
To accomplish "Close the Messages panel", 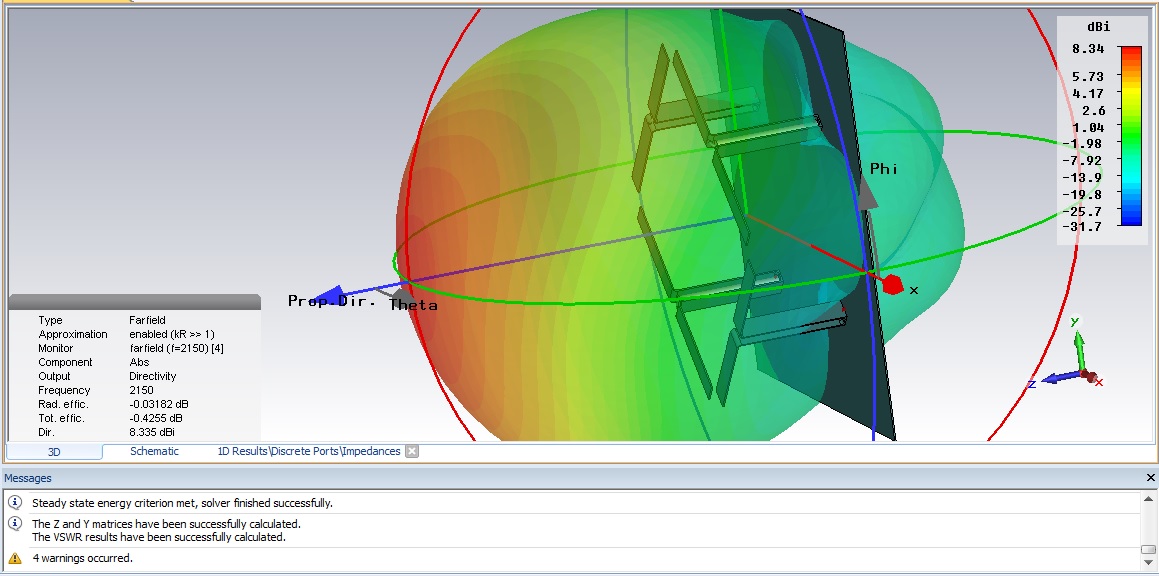I will pyautogui.click(x=1150, y=478).
